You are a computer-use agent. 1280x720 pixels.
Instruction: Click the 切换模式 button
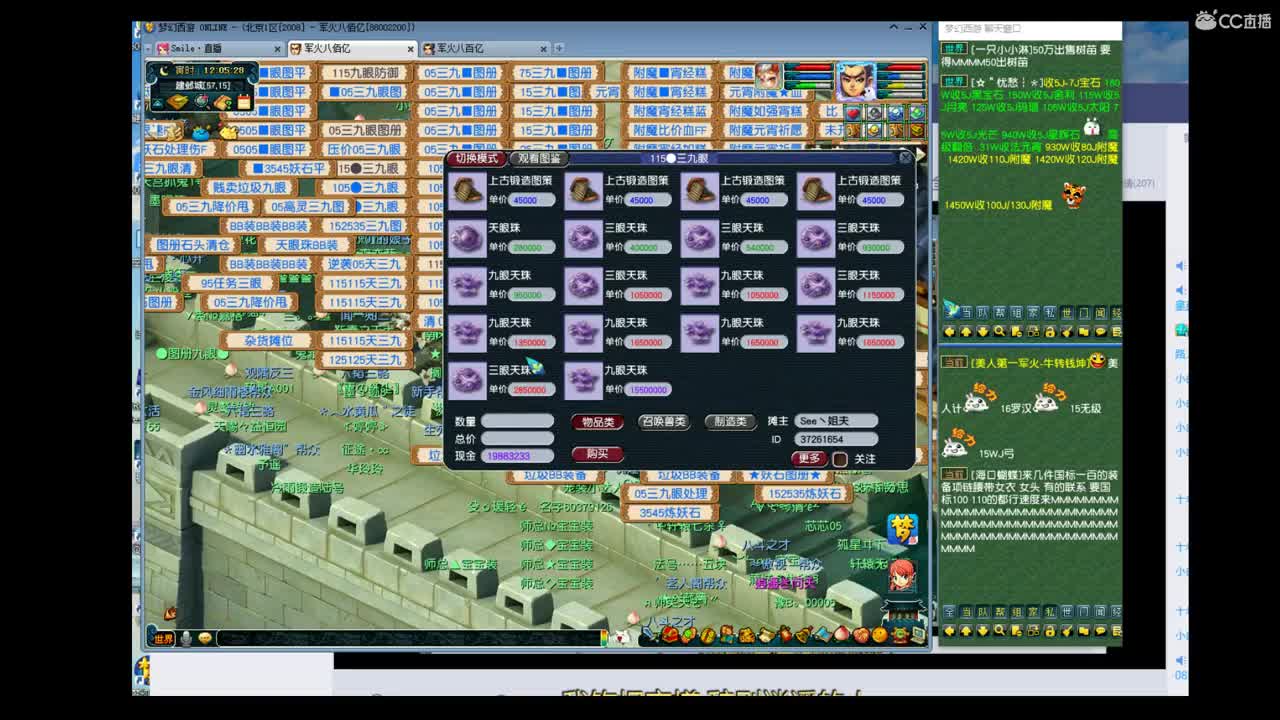tap(476, 158)
